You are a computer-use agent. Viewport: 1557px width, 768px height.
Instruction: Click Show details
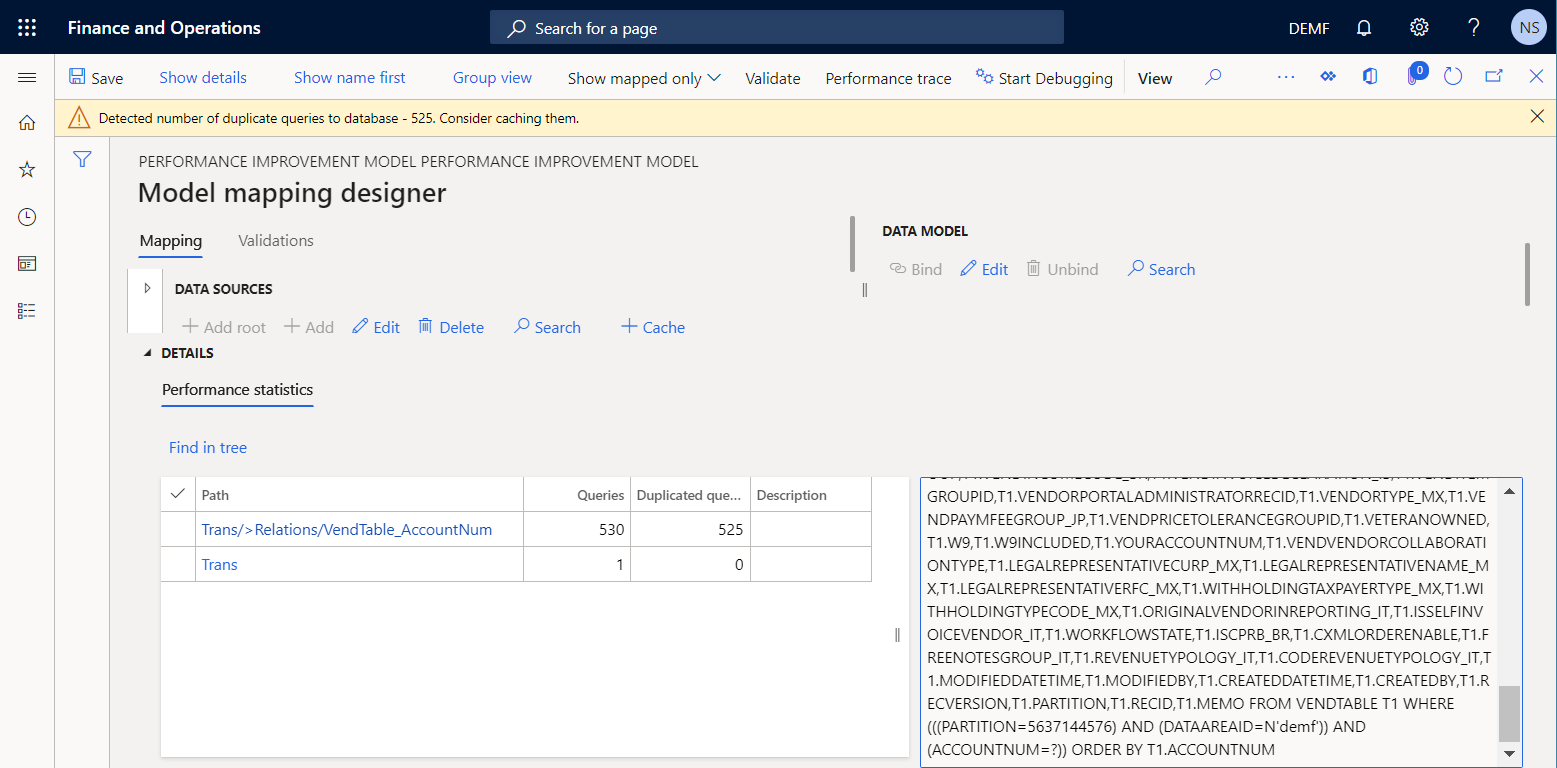[x=203, y=78]
